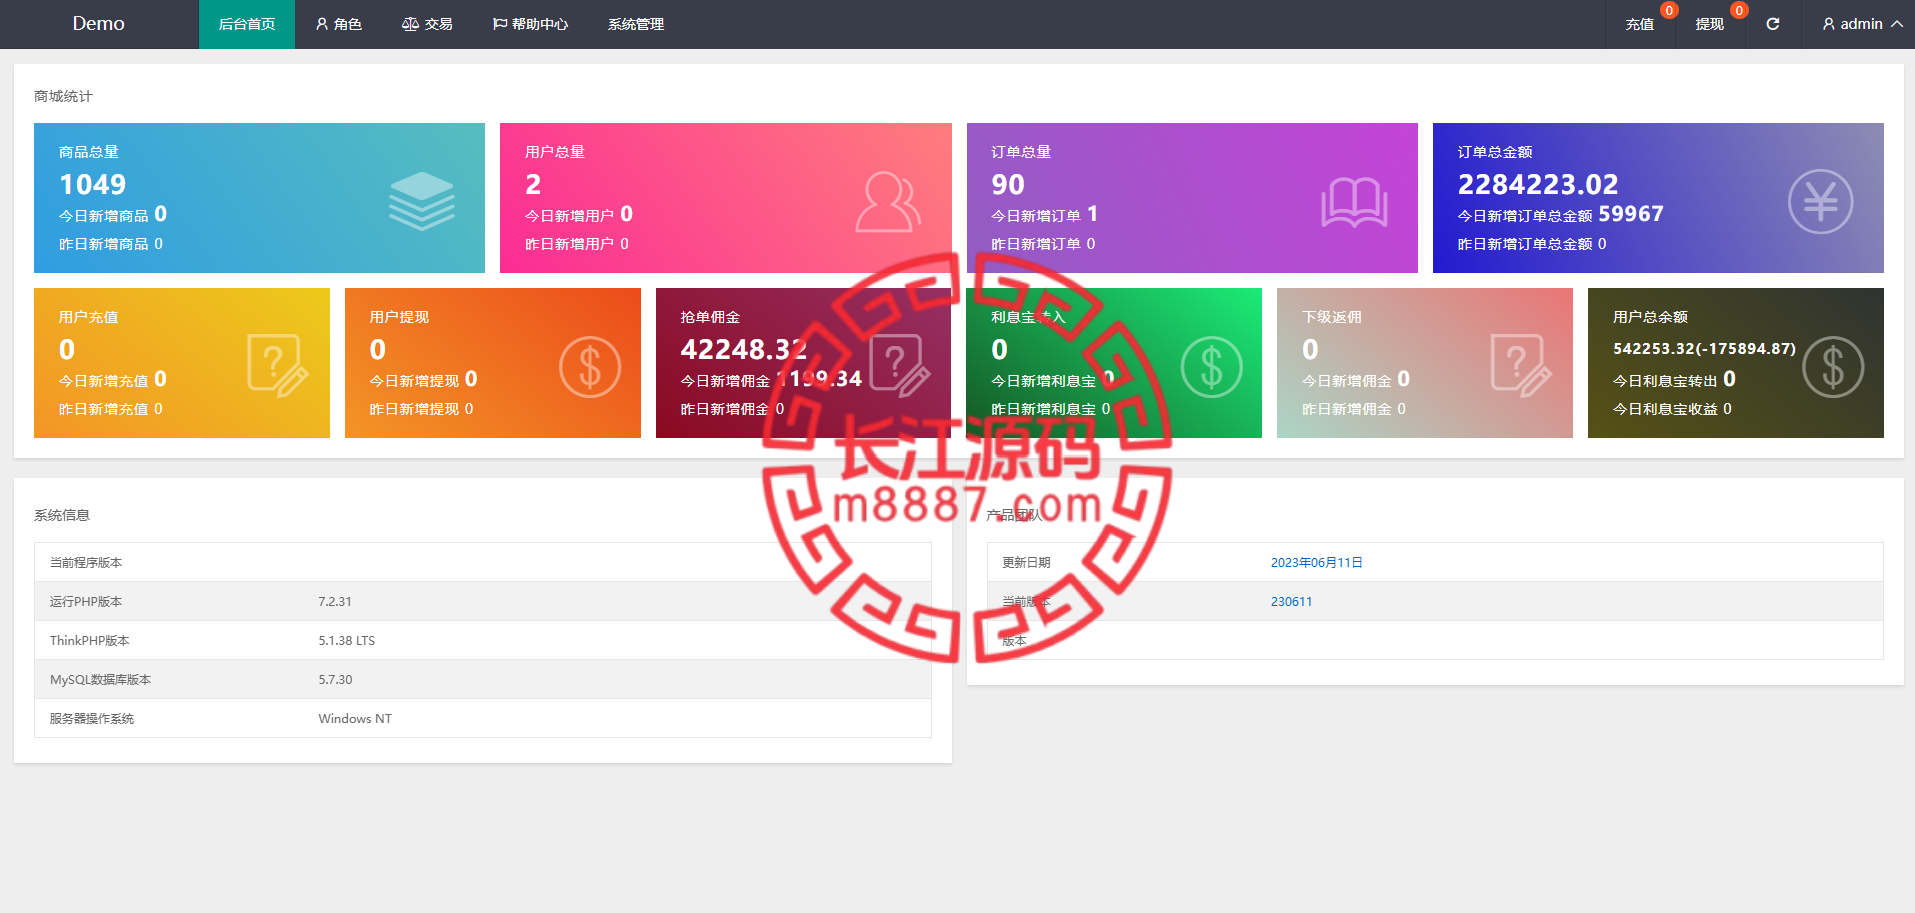Click the yen icon in 订单总金额 card
Image resolution: width=1915 pixels, height=913 pixels.
[1821, 201]
